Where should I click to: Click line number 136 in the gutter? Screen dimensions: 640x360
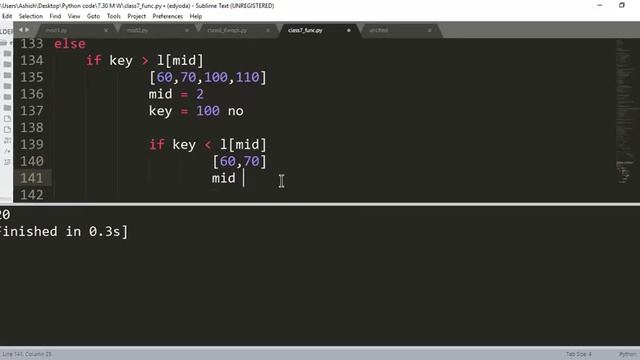click(x=32, y=94)
